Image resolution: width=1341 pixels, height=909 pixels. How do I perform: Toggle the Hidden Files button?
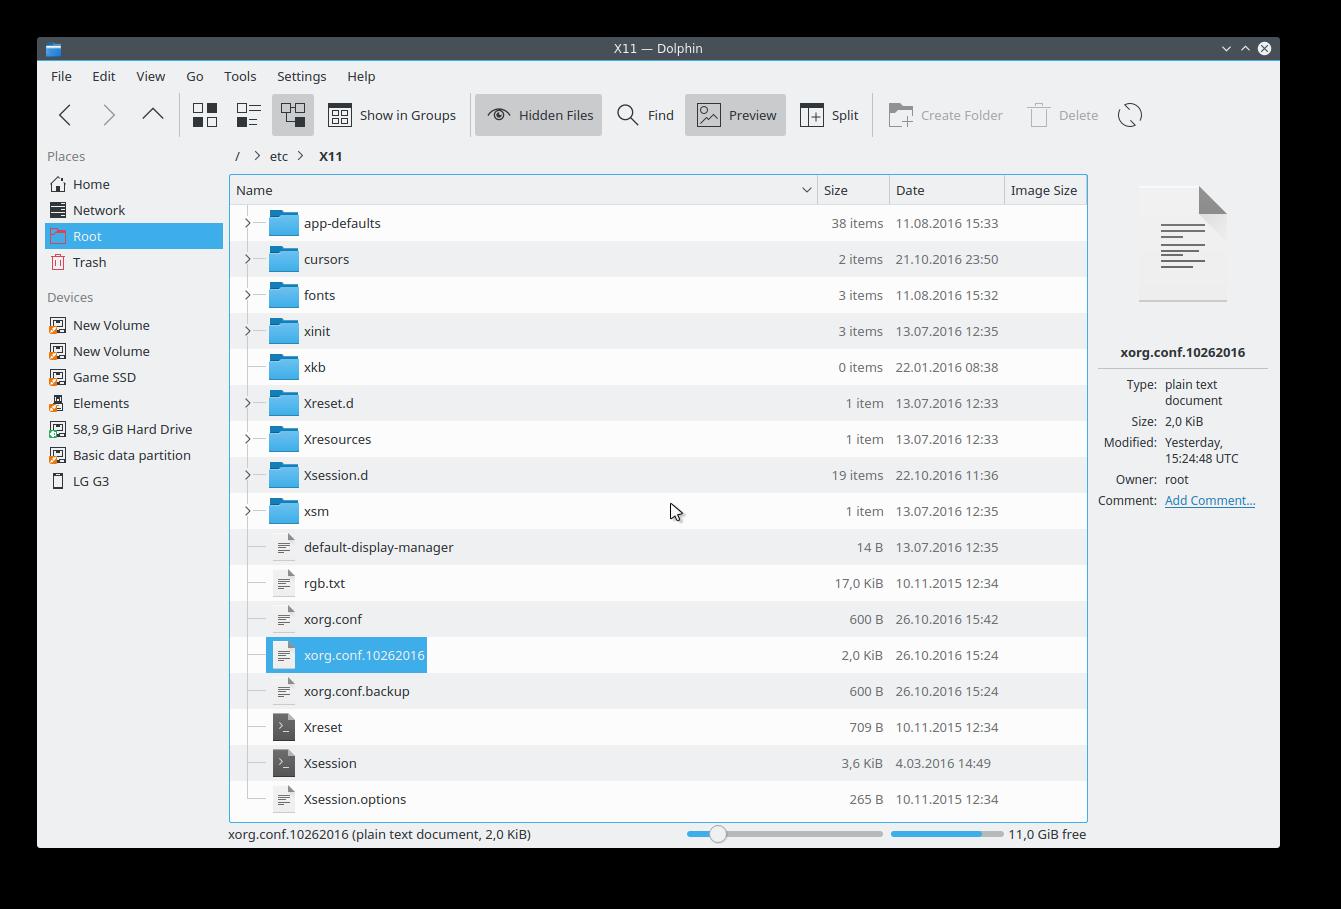click(x=539, y=115)
